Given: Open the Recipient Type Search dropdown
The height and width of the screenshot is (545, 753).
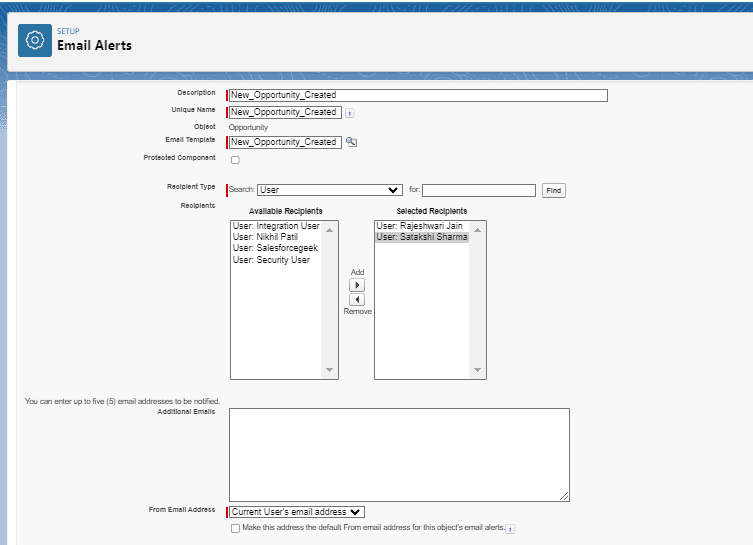Looking at the screenshot, I should 329,190.
